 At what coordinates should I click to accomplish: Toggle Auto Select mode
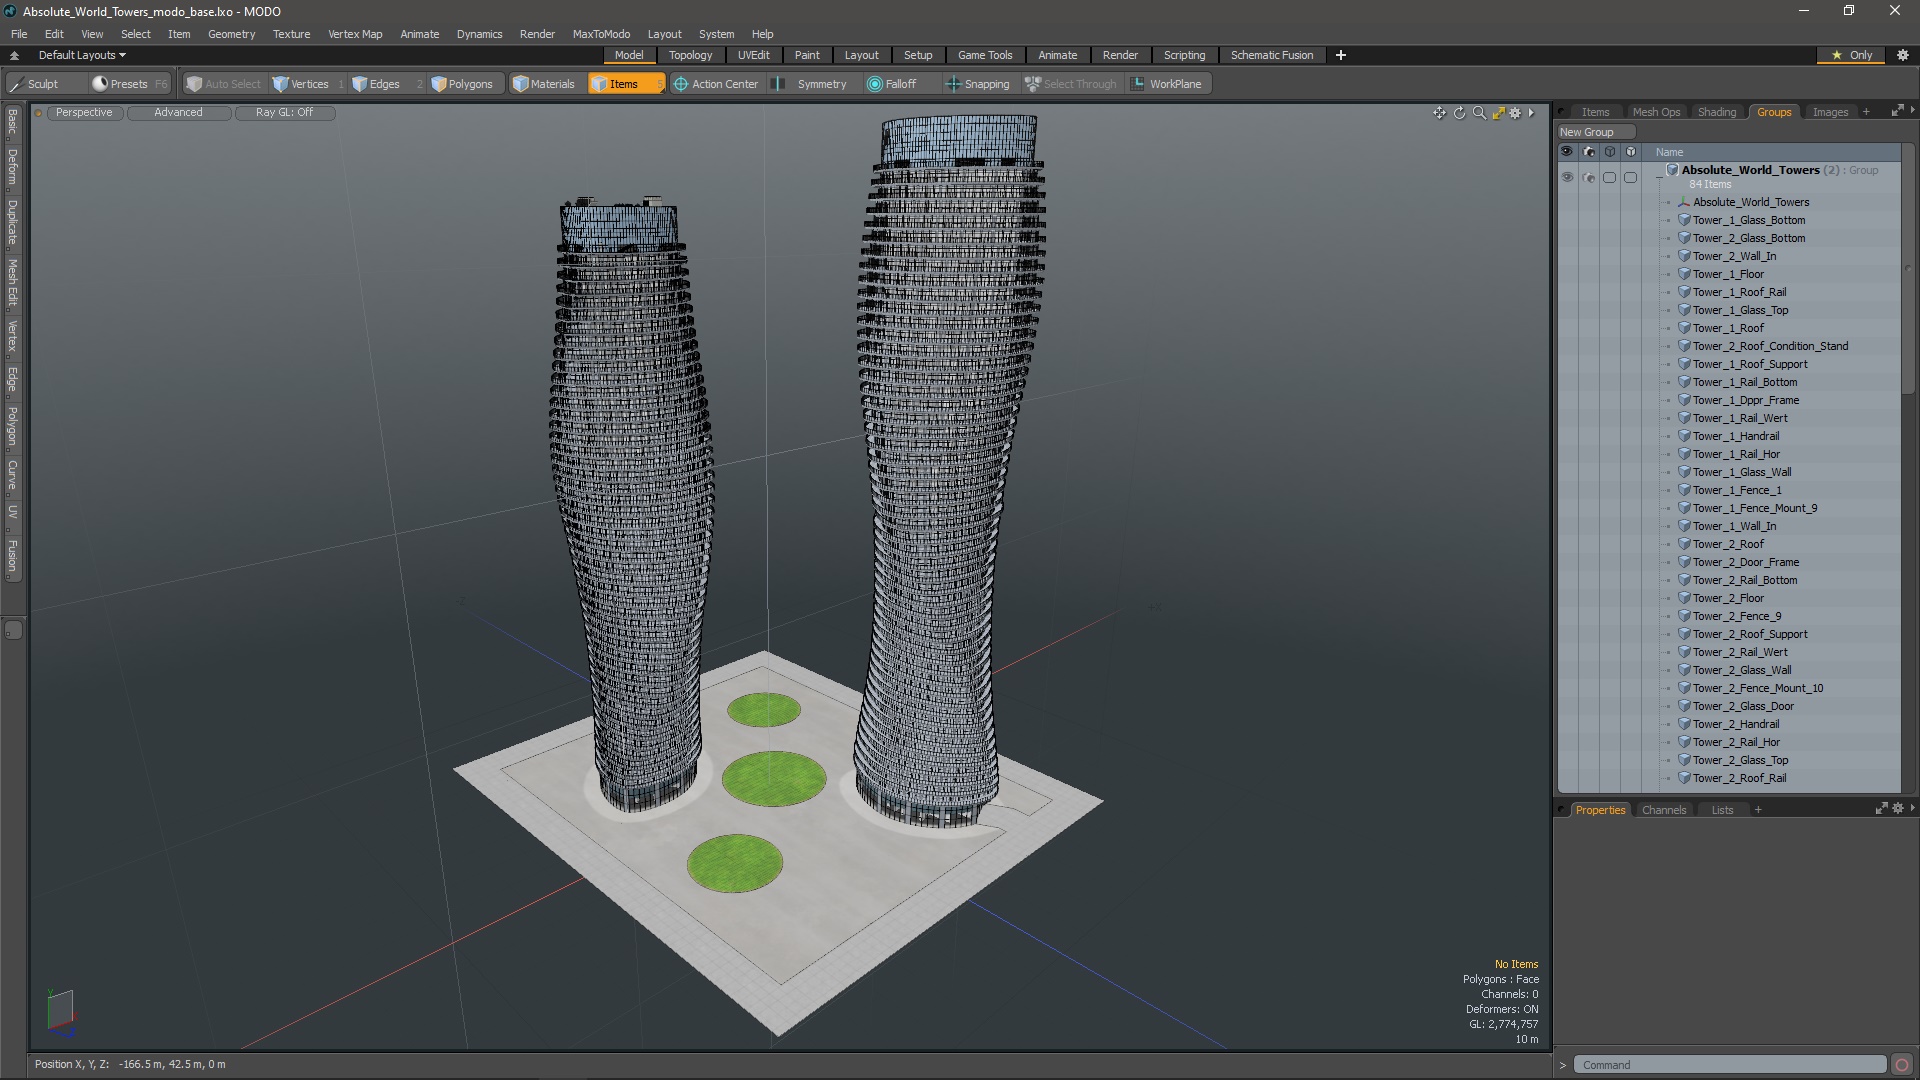224,84
